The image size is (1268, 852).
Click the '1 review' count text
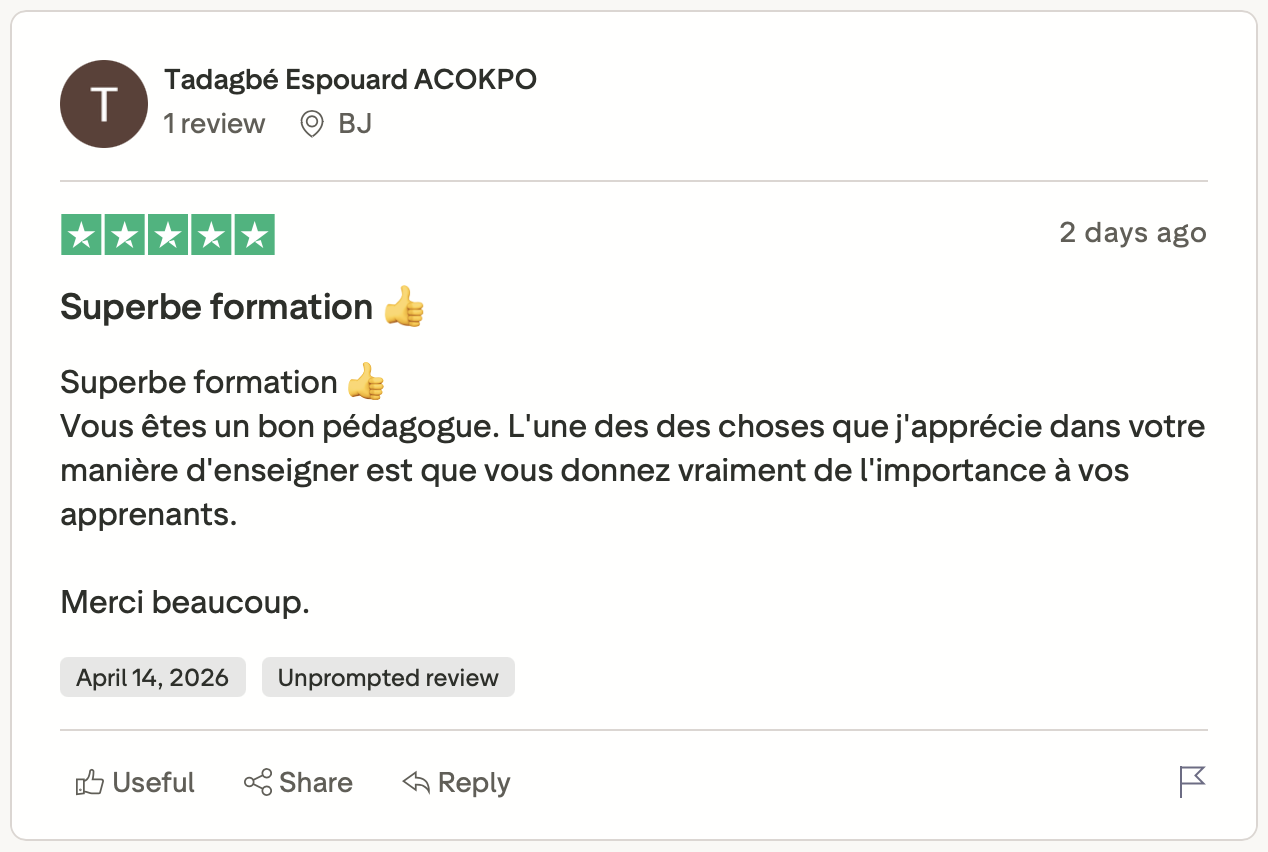[214, 124]
